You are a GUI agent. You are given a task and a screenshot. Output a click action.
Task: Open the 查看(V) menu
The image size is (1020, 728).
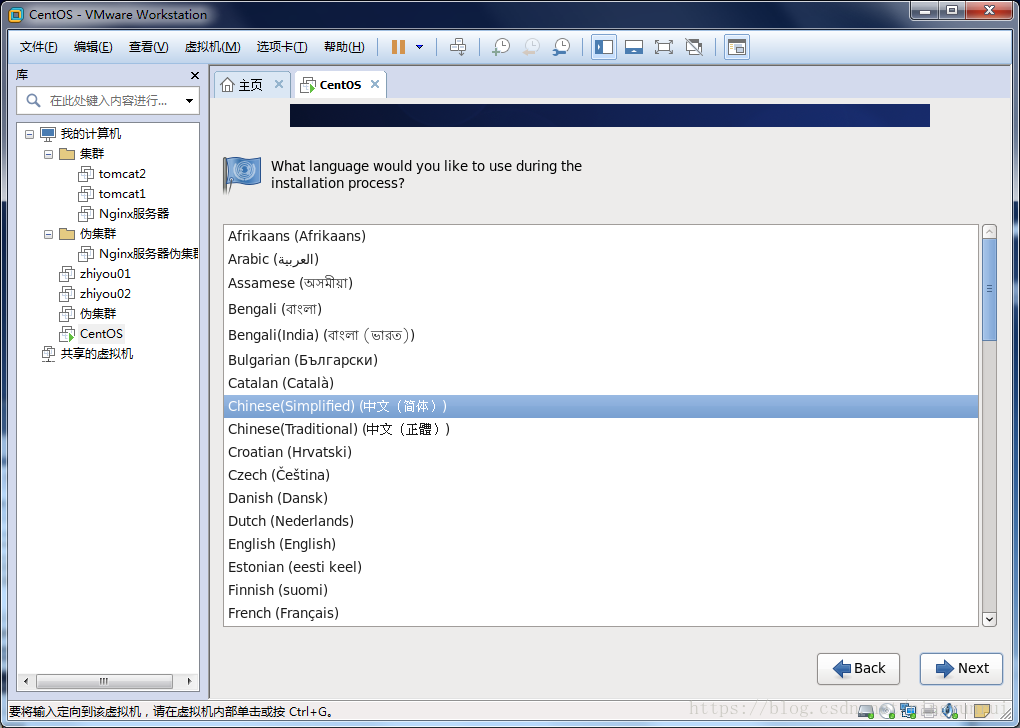tap(148, 47)
